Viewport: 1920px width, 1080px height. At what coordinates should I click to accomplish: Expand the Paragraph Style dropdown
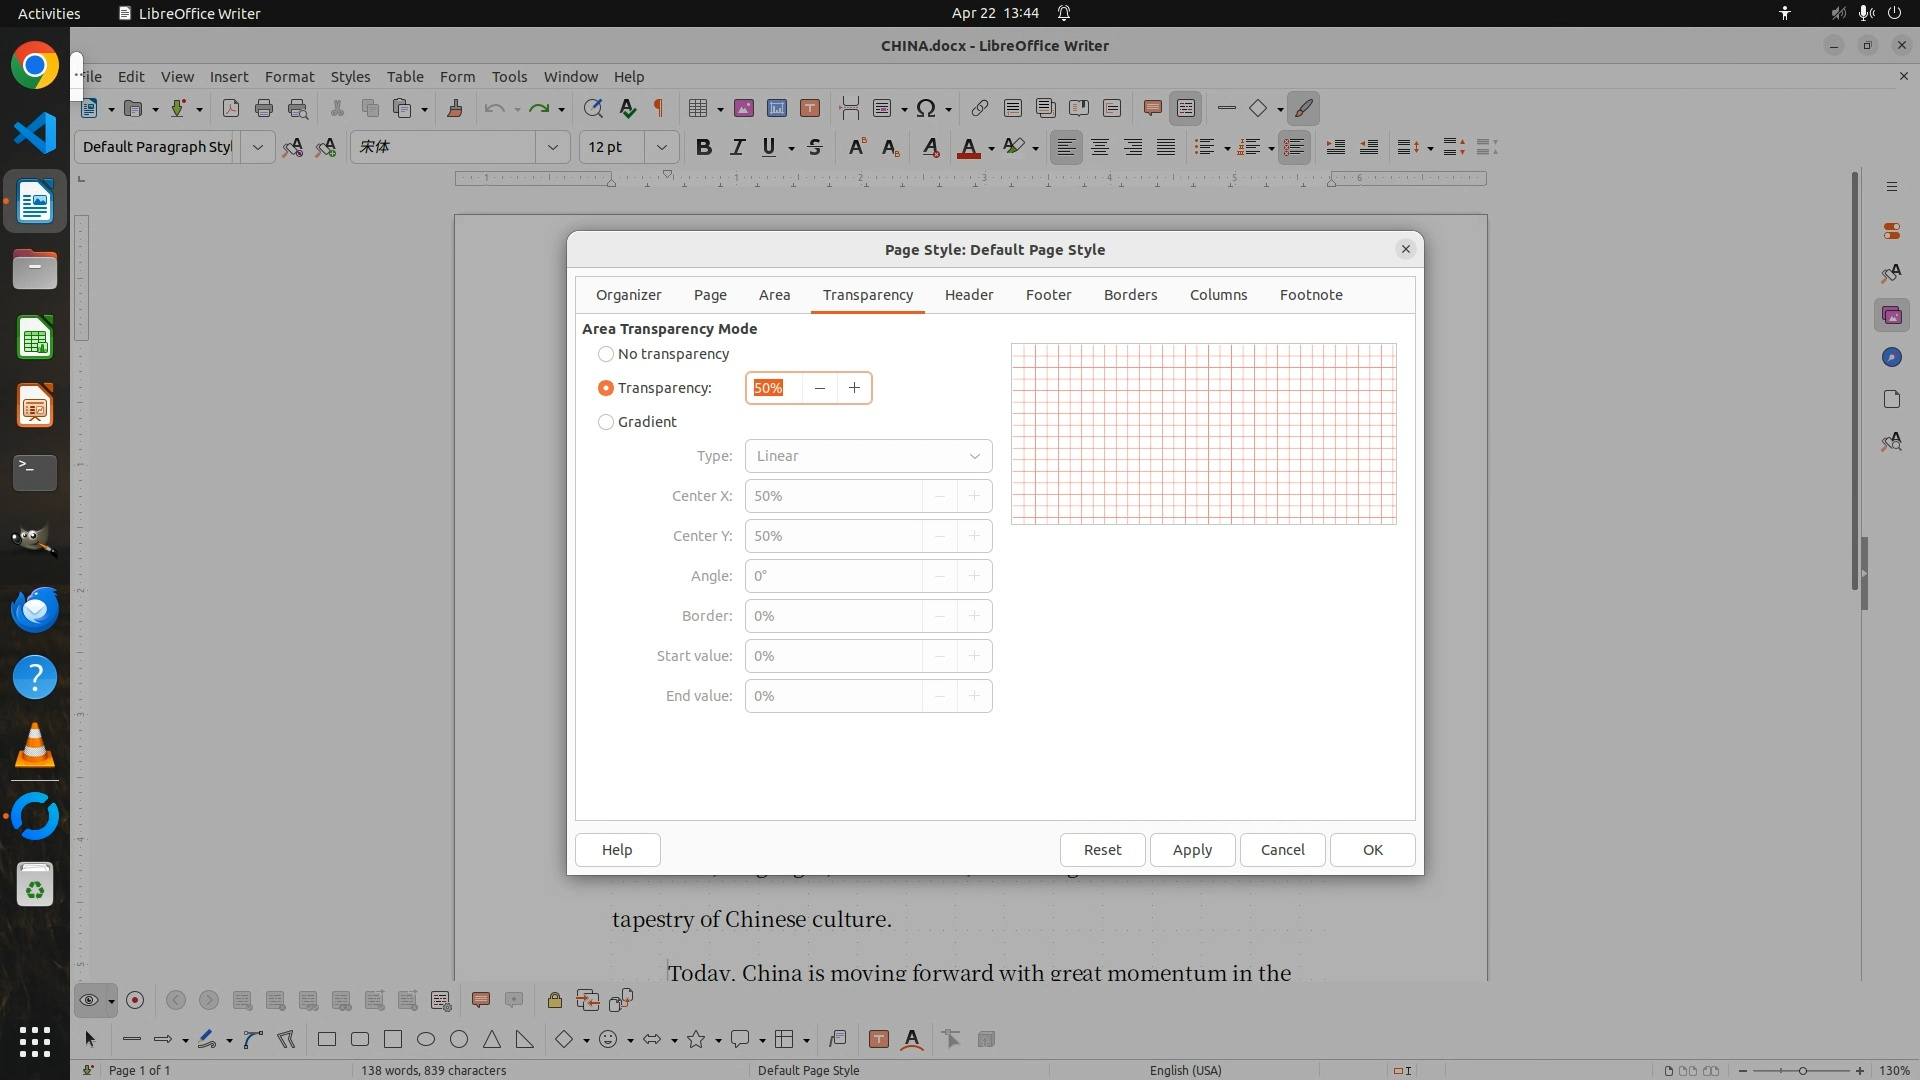click(x=258, y=147)
